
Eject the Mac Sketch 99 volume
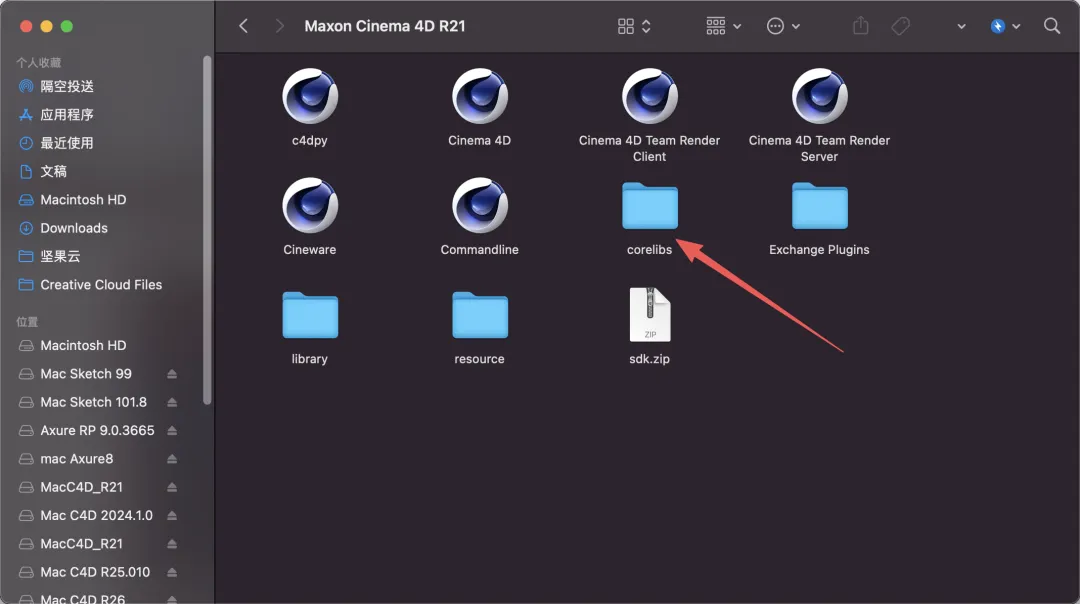pos(172,374)
